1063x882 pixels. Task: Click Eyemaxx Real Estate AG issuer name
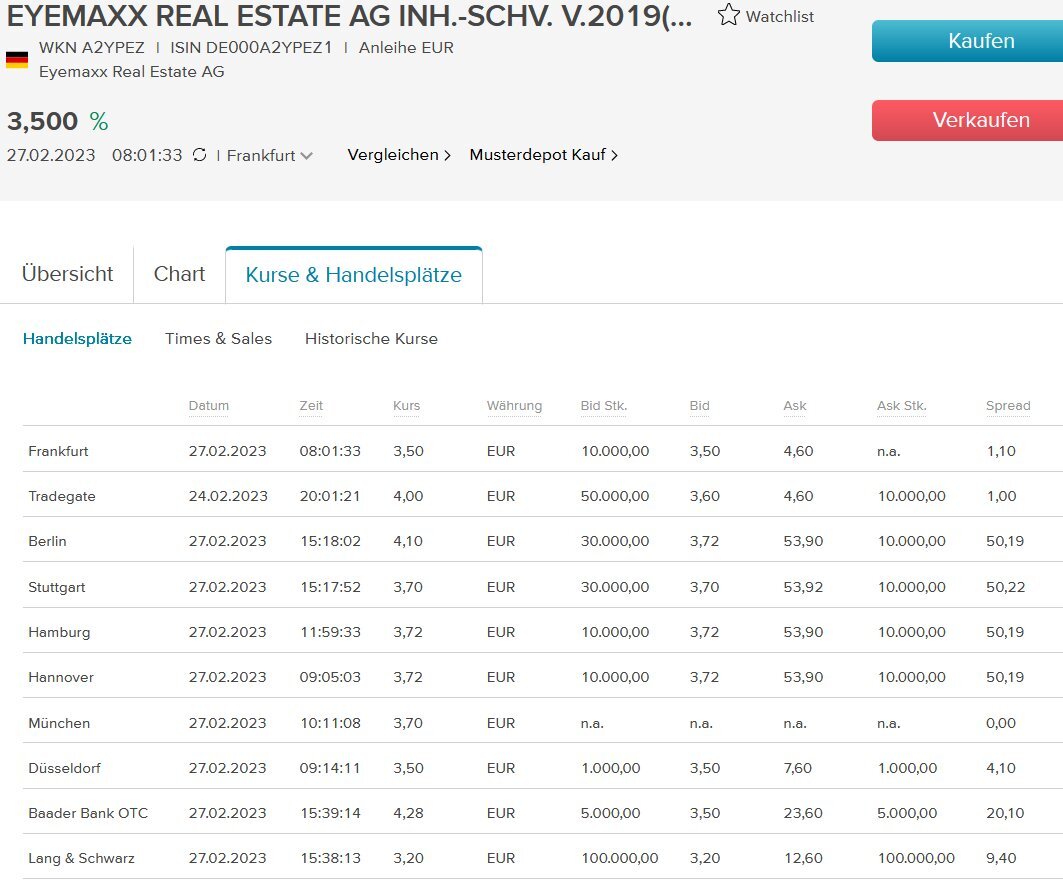tap(132, 72)
